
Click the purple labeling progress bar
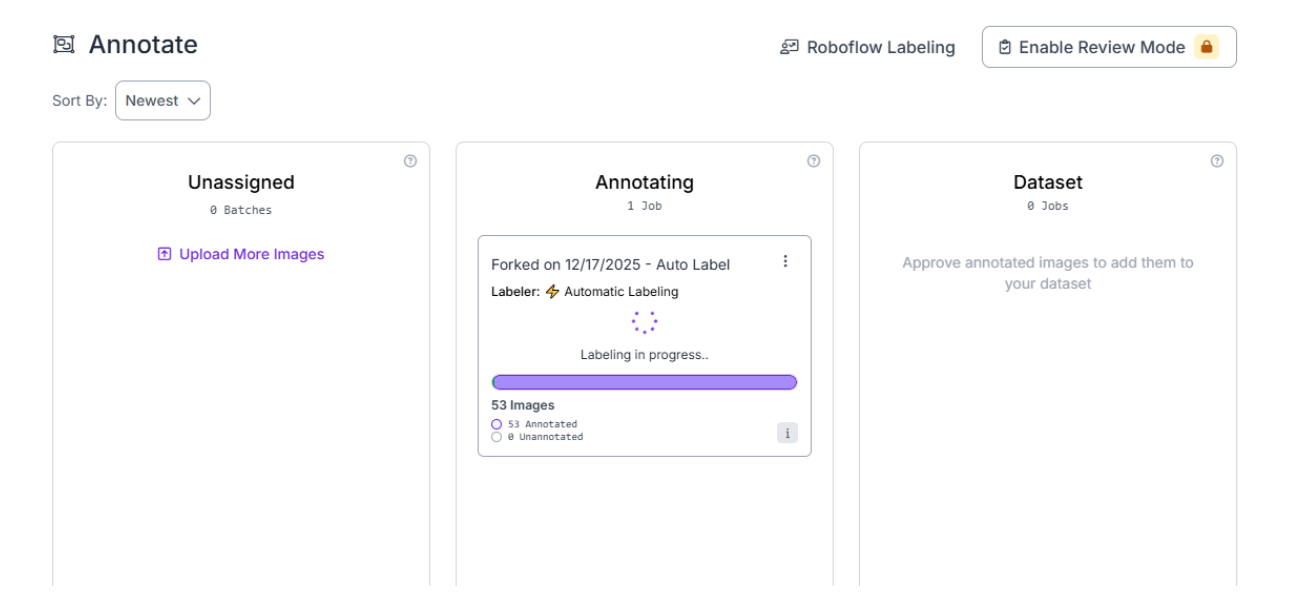(x=644, y=382)
